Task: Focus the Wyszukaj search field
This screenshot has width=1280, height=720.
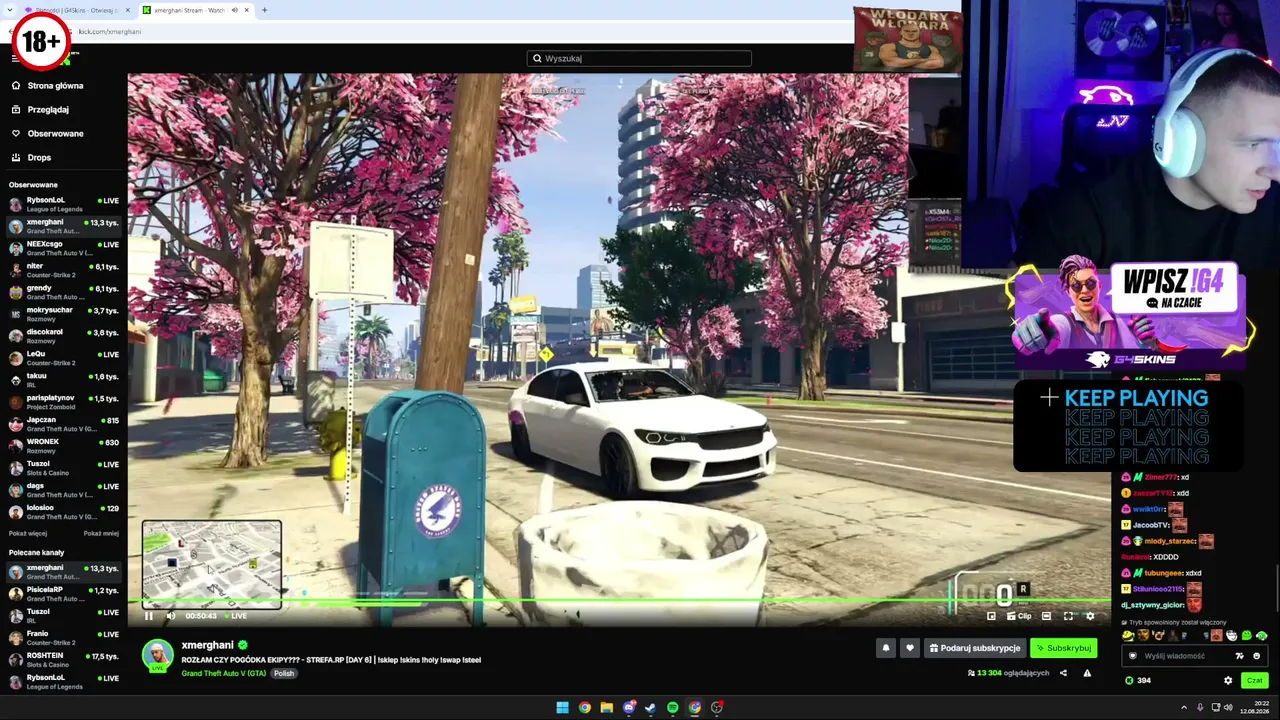Action: tap(639, 58)
